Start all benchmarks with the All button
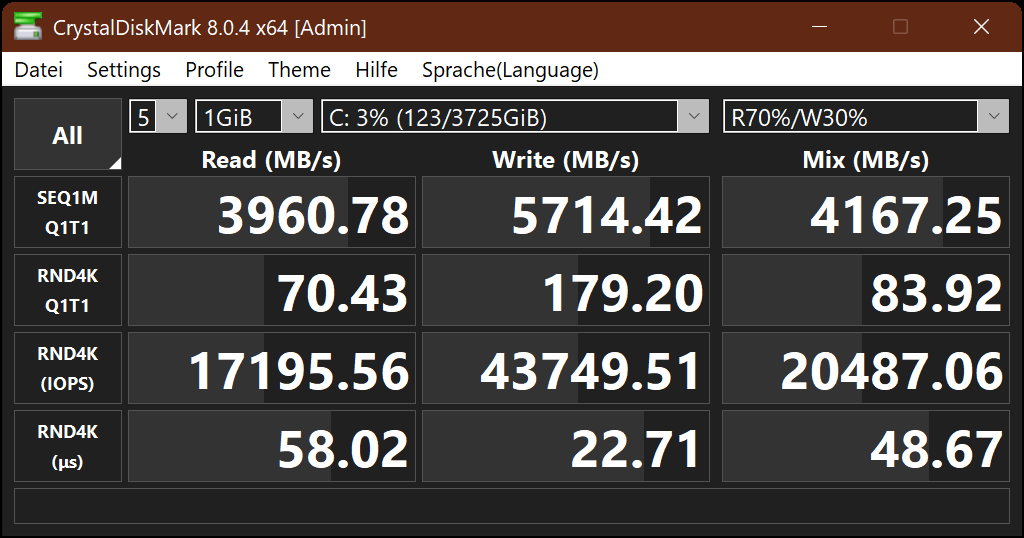The height and width of the screenshot is (538, 1024). [68, 134]
